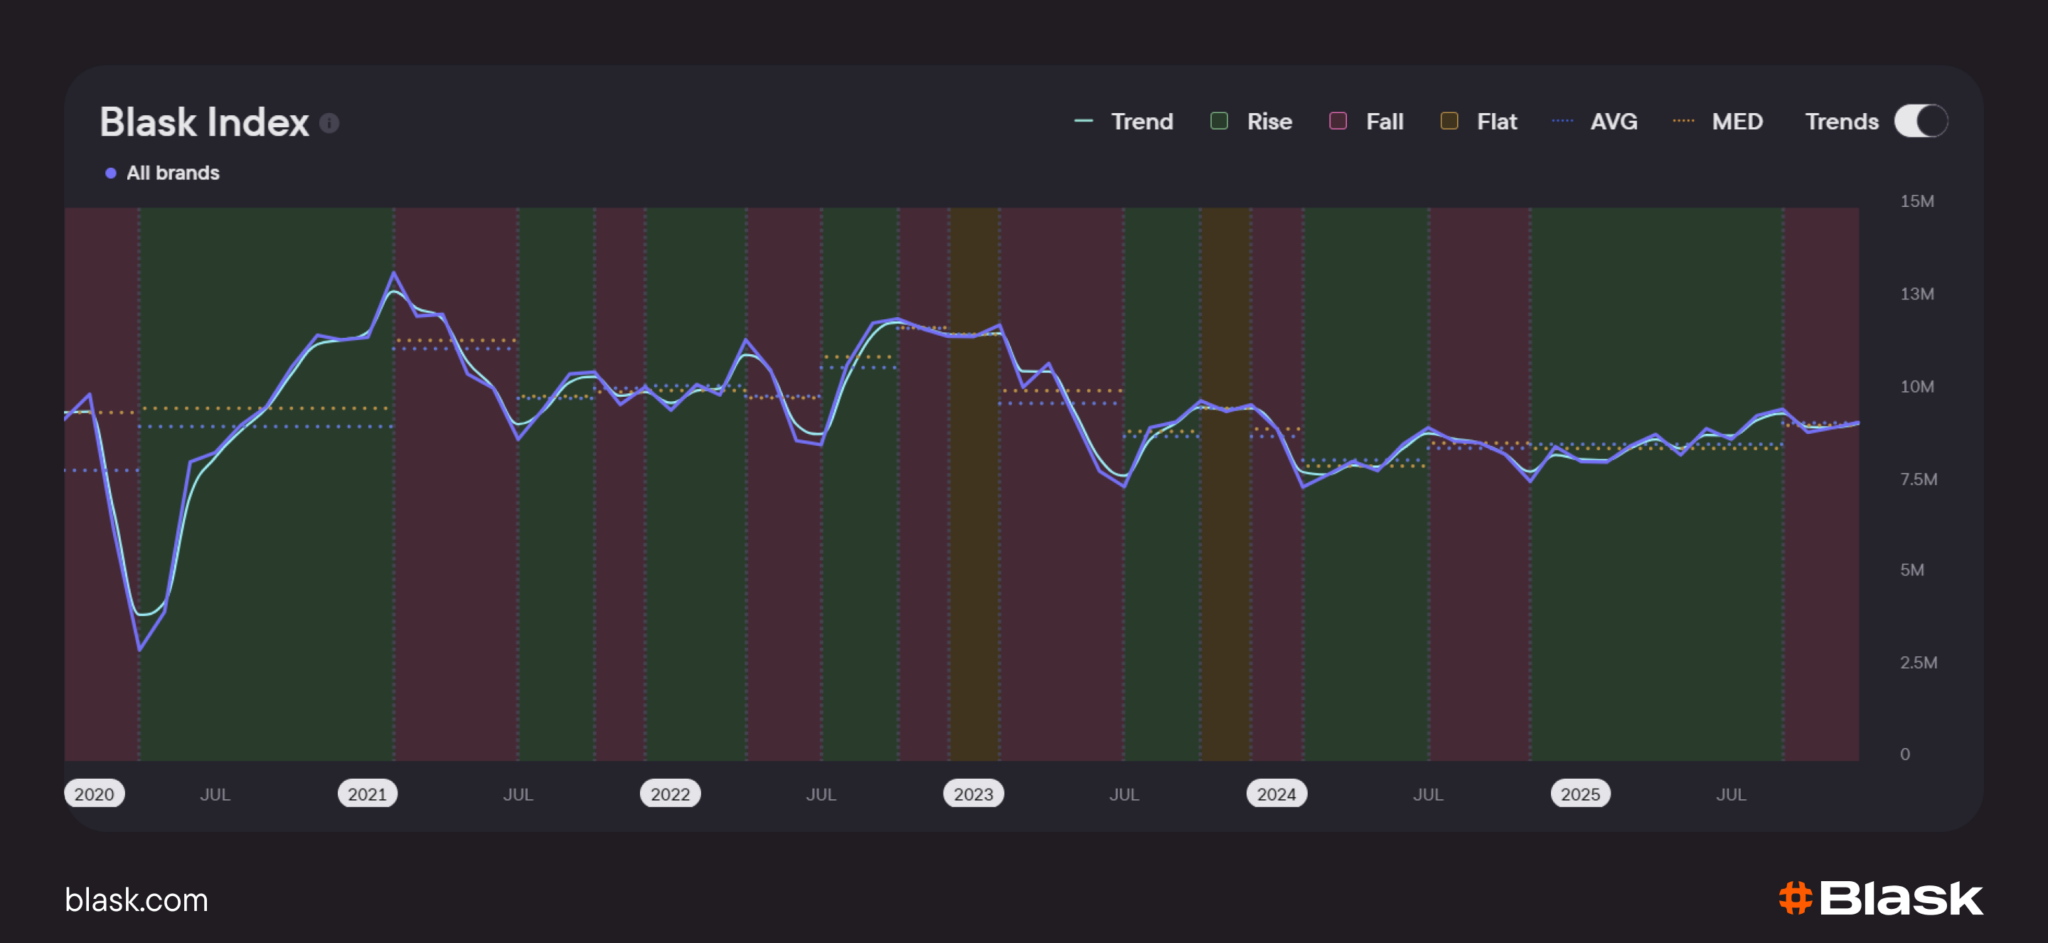
Task: Click the Blask Index title
Action: (x=204, y=122)
